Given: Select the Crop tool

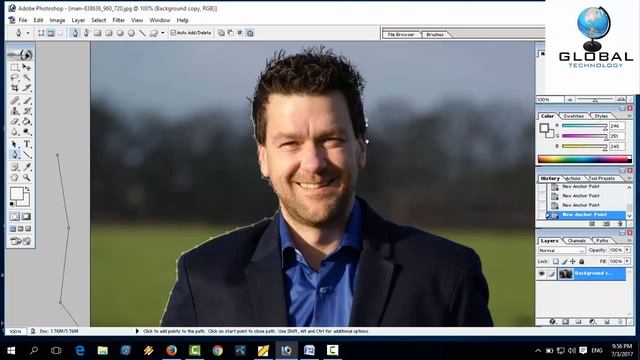Looking at the screenshot, I should (x=15, y=88).
